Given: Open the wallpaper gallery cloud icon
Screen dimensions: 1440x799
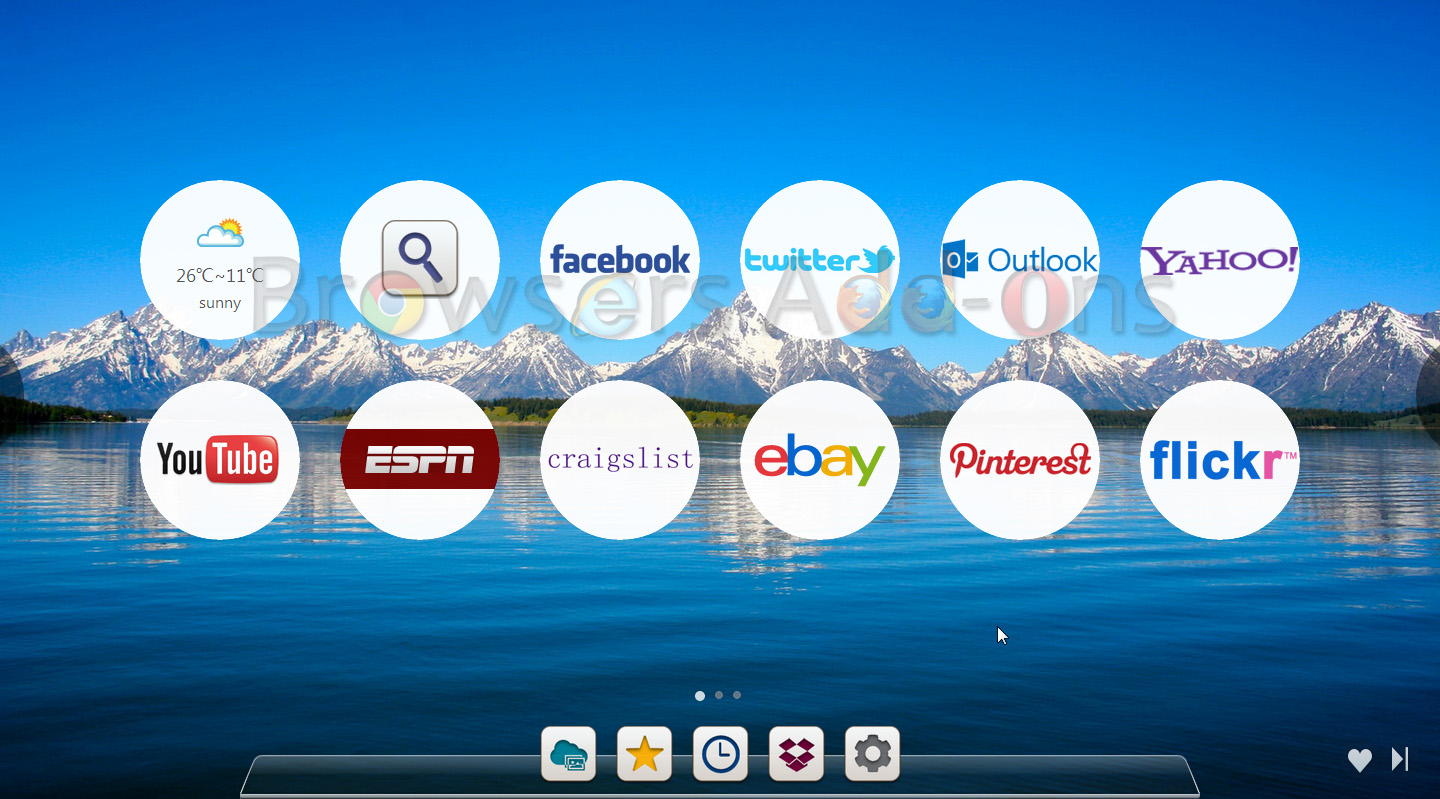Looking at the screenshot, I should click(568, 754).
